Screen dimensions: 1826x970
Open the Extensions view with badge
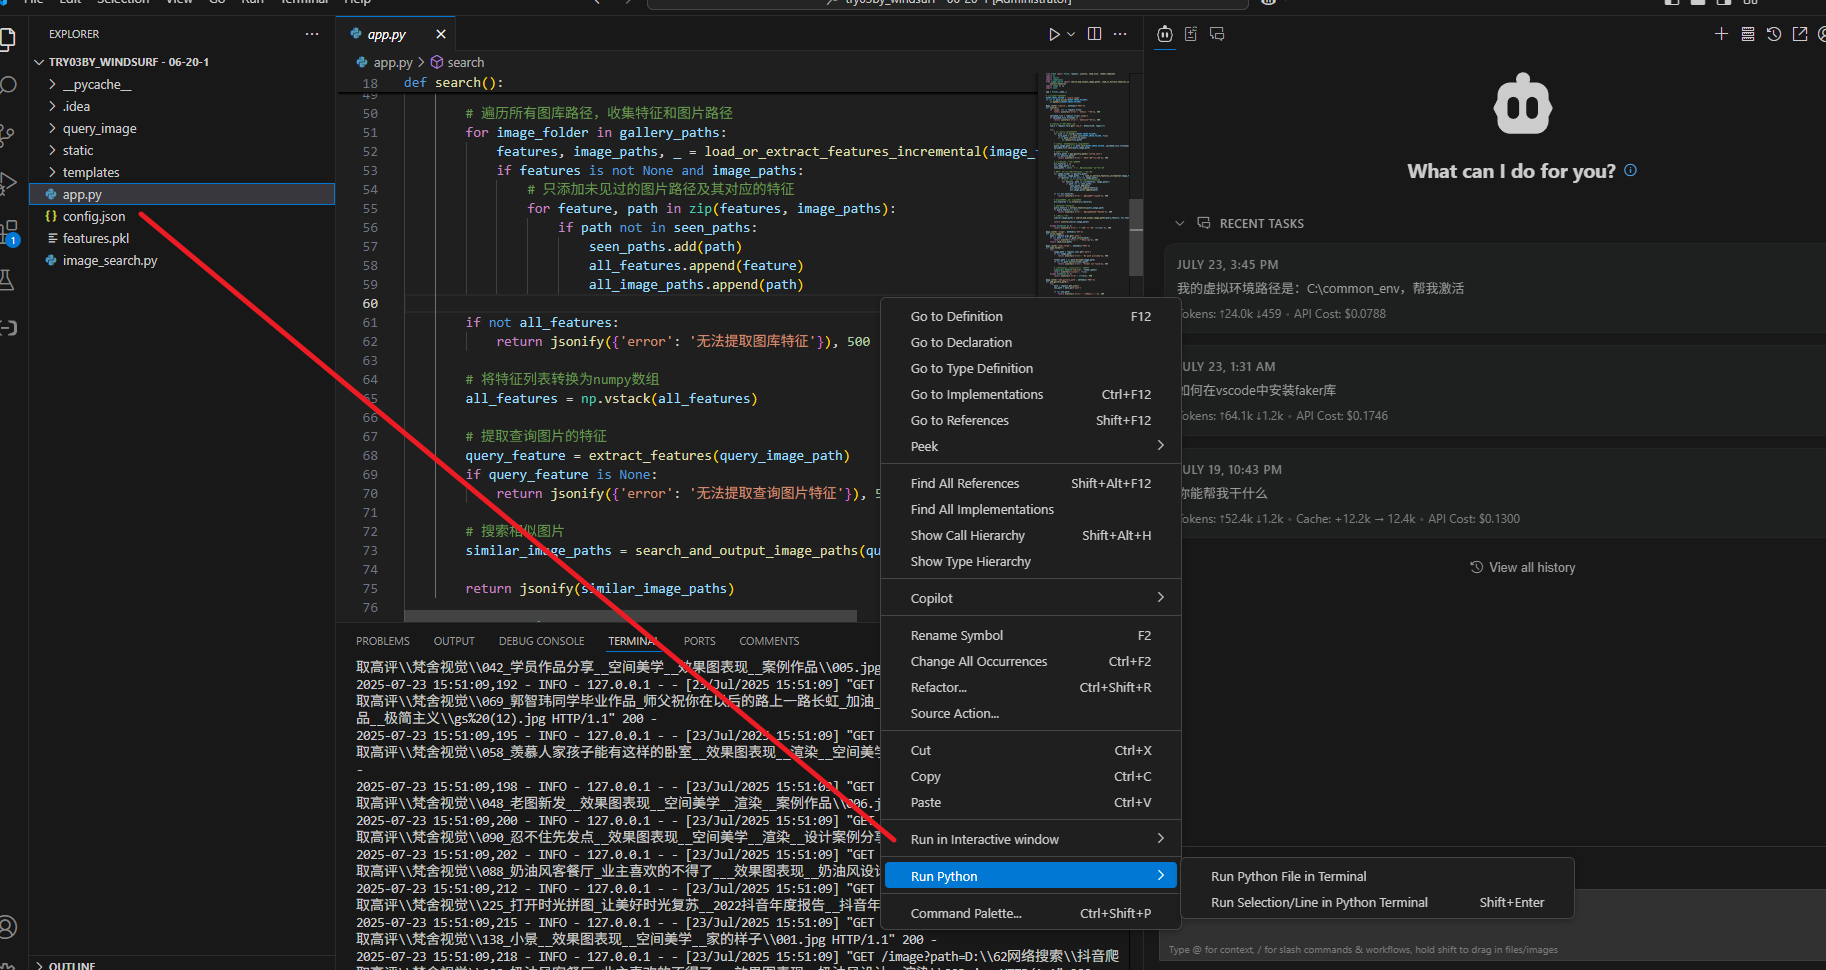(9, 232)
